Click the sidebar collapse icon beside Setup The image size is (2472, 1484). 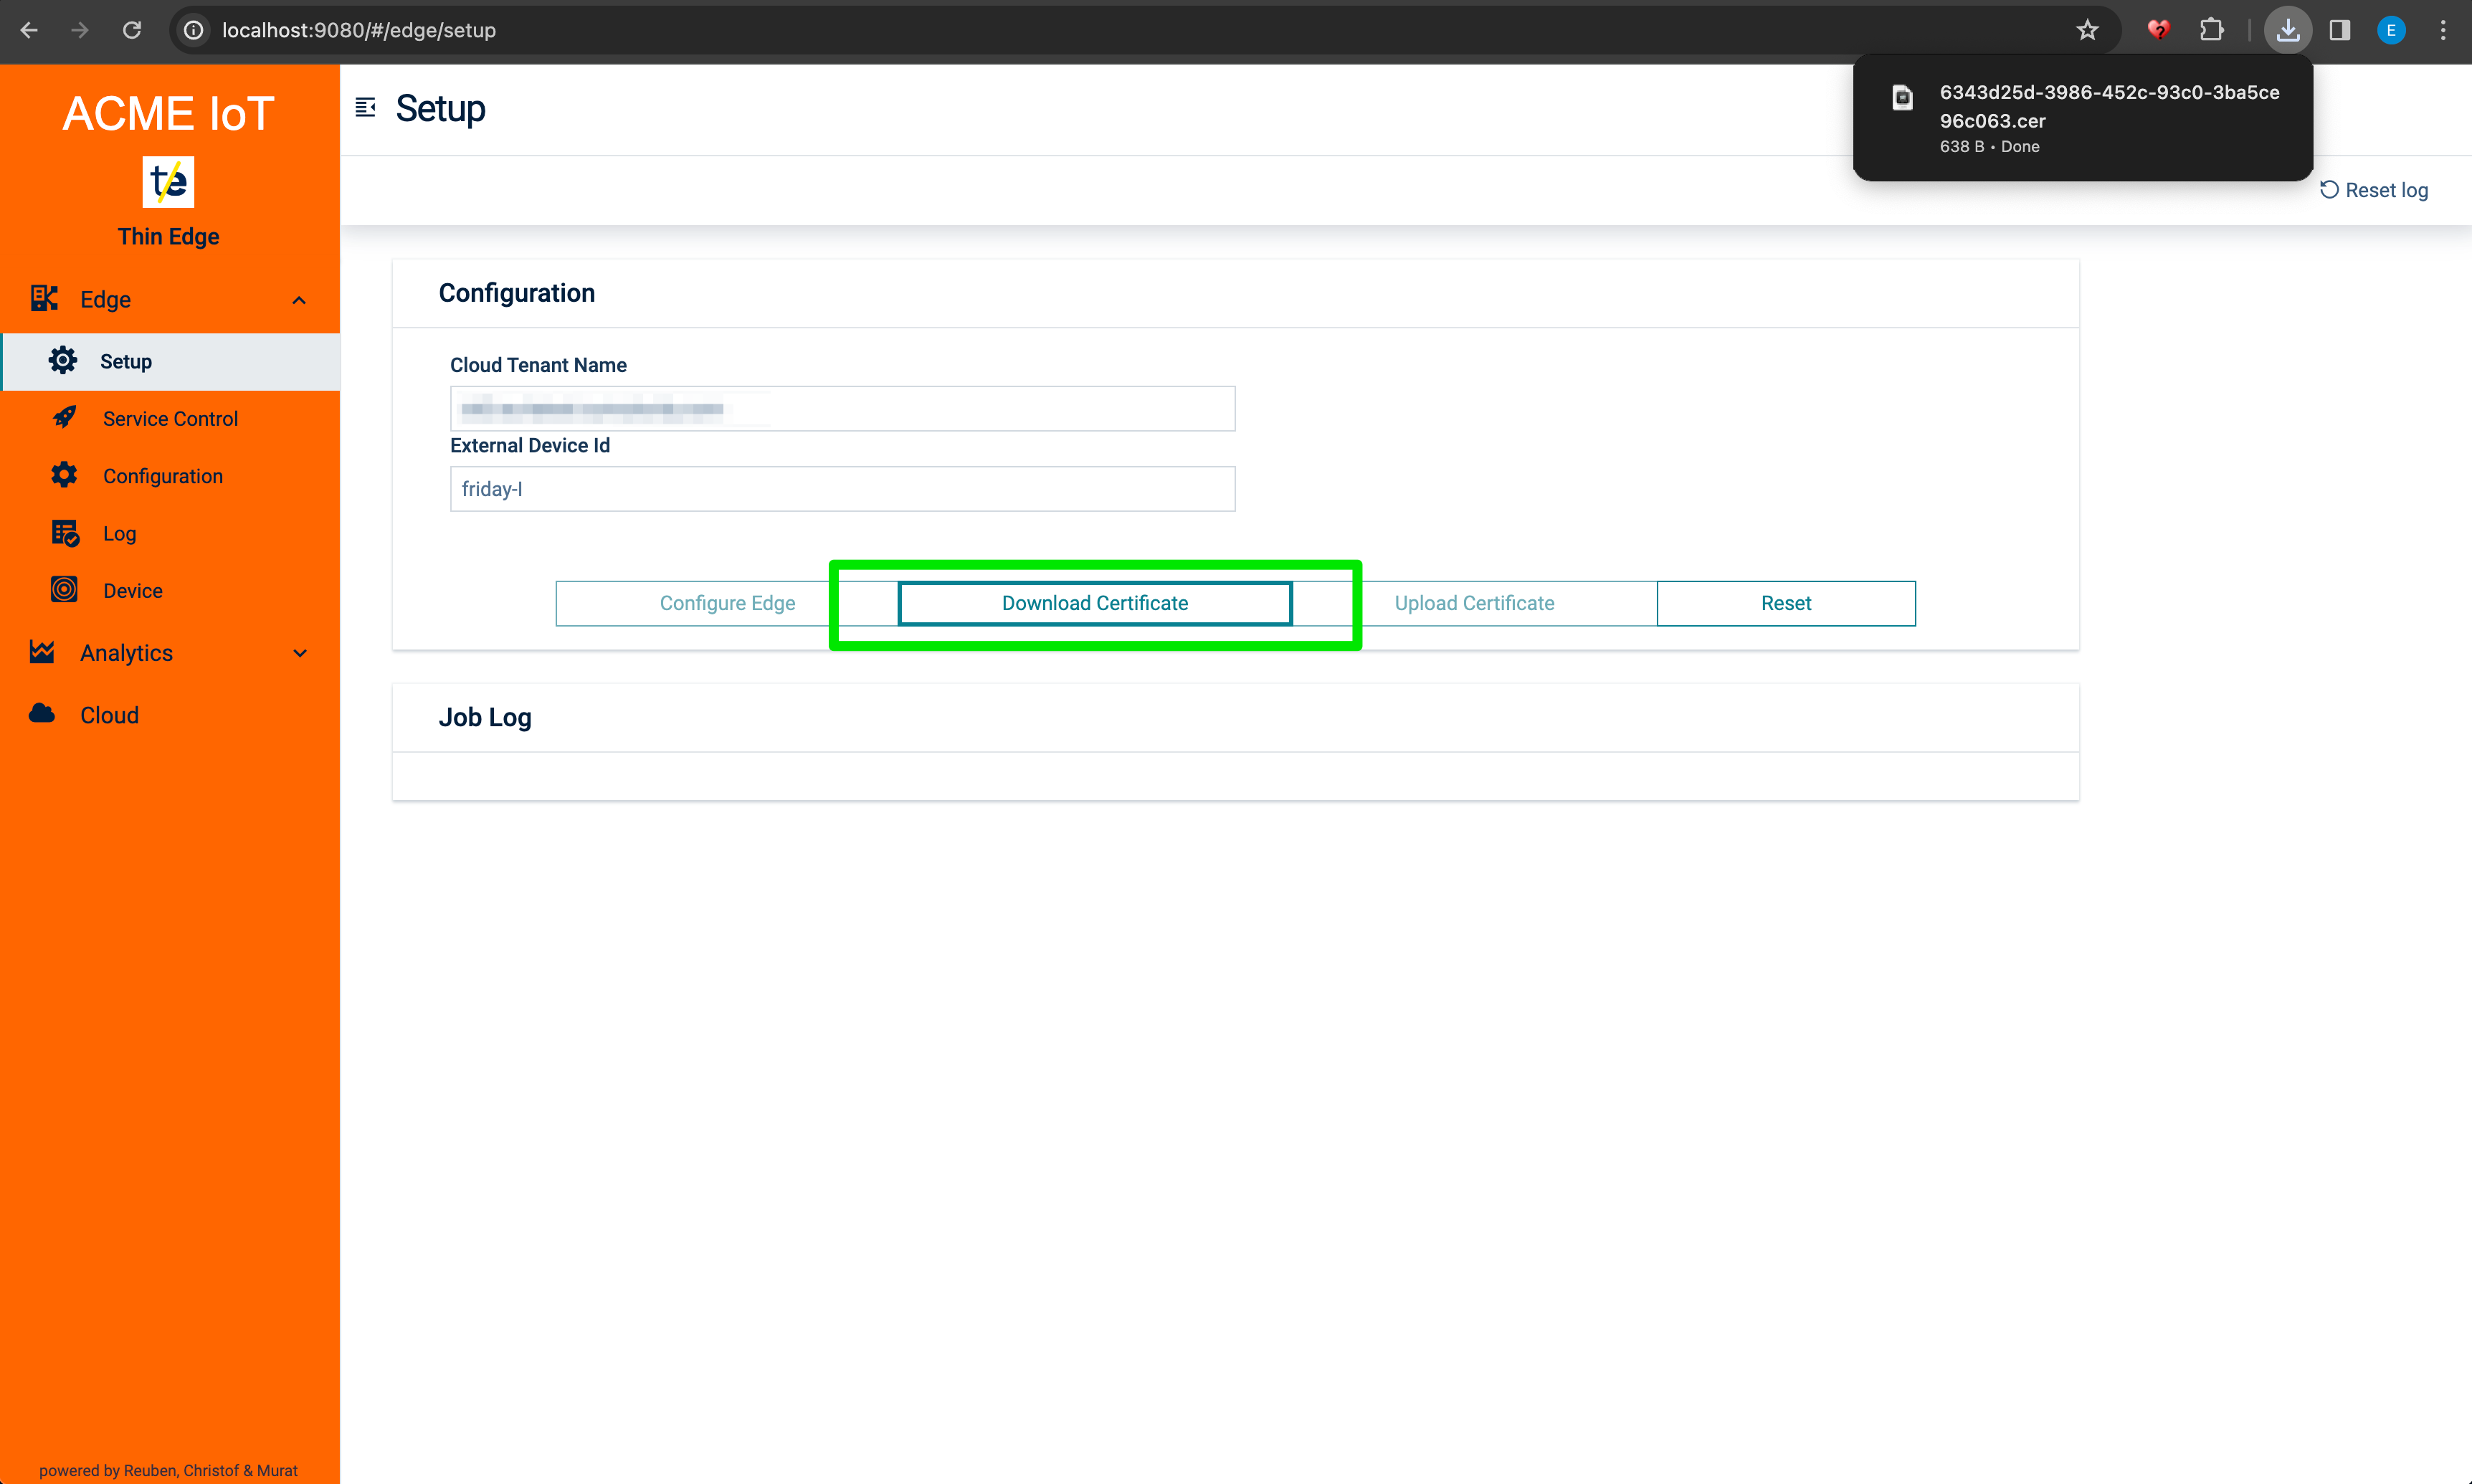point(365,108)
